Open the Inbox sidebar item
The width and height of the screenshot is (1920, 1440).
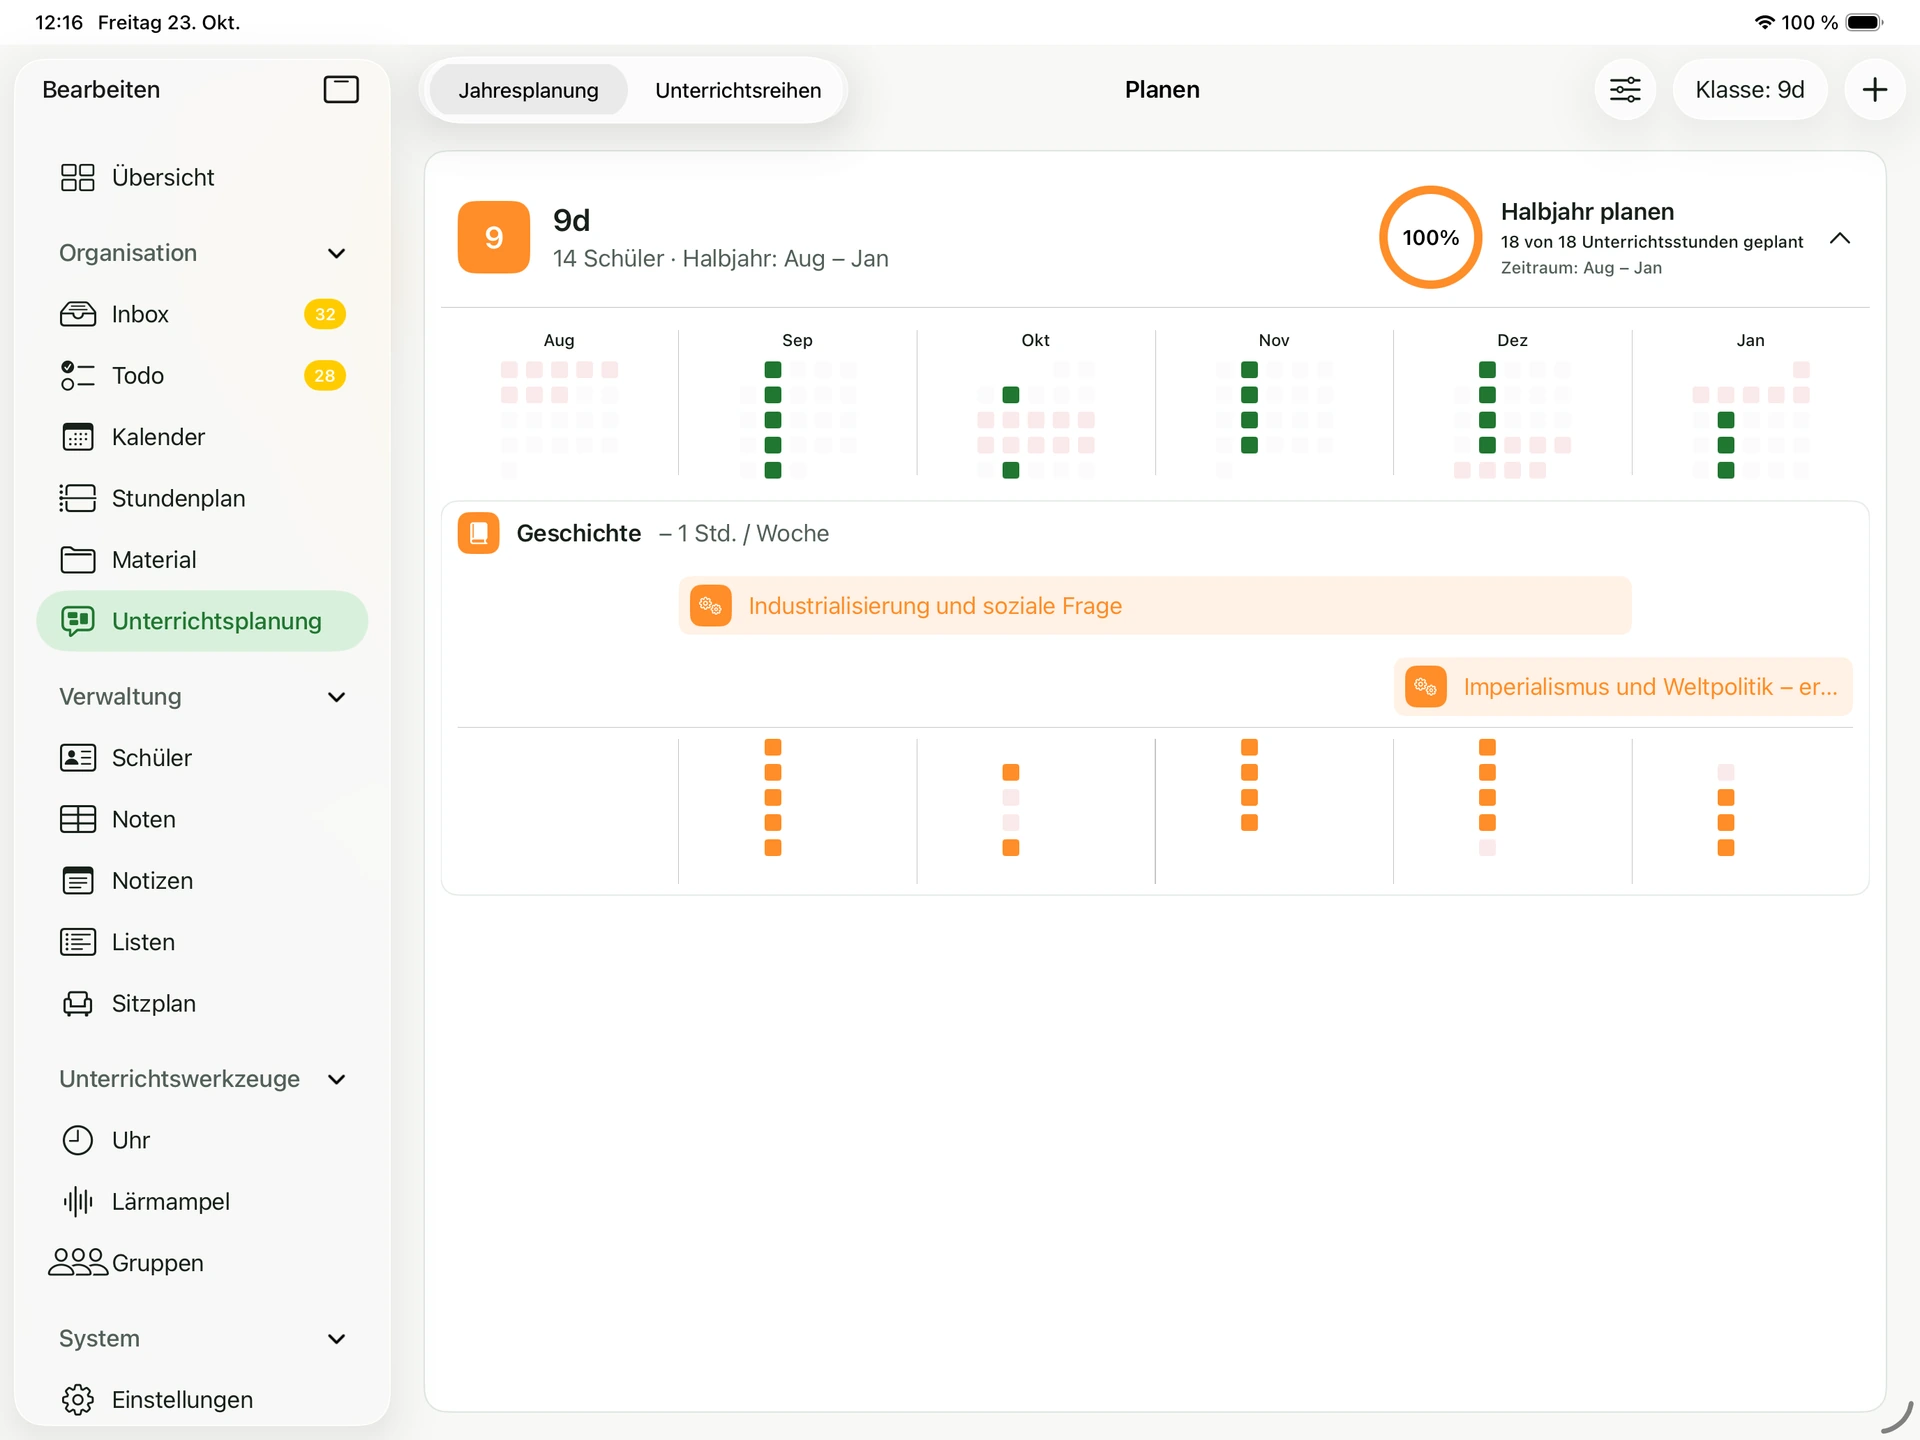tap(202, 314)
